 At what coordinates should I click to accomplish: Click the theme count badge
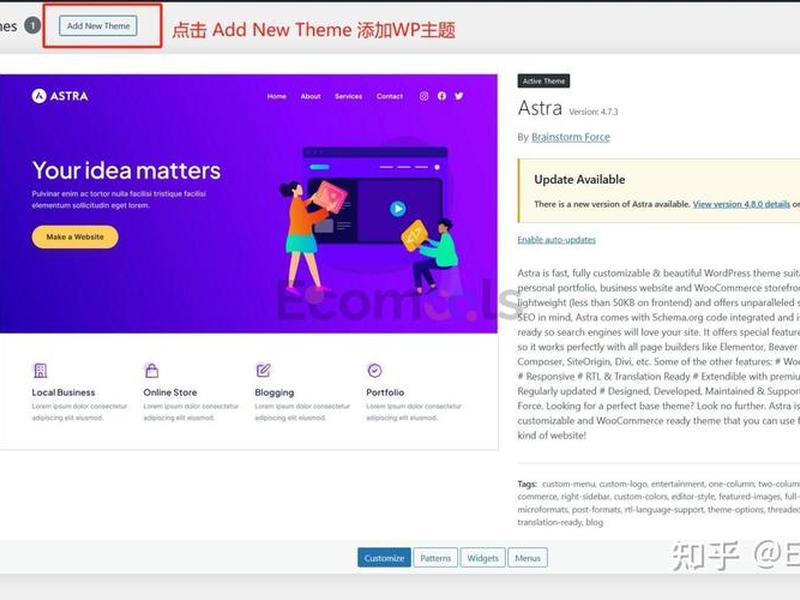click(32, 25)
